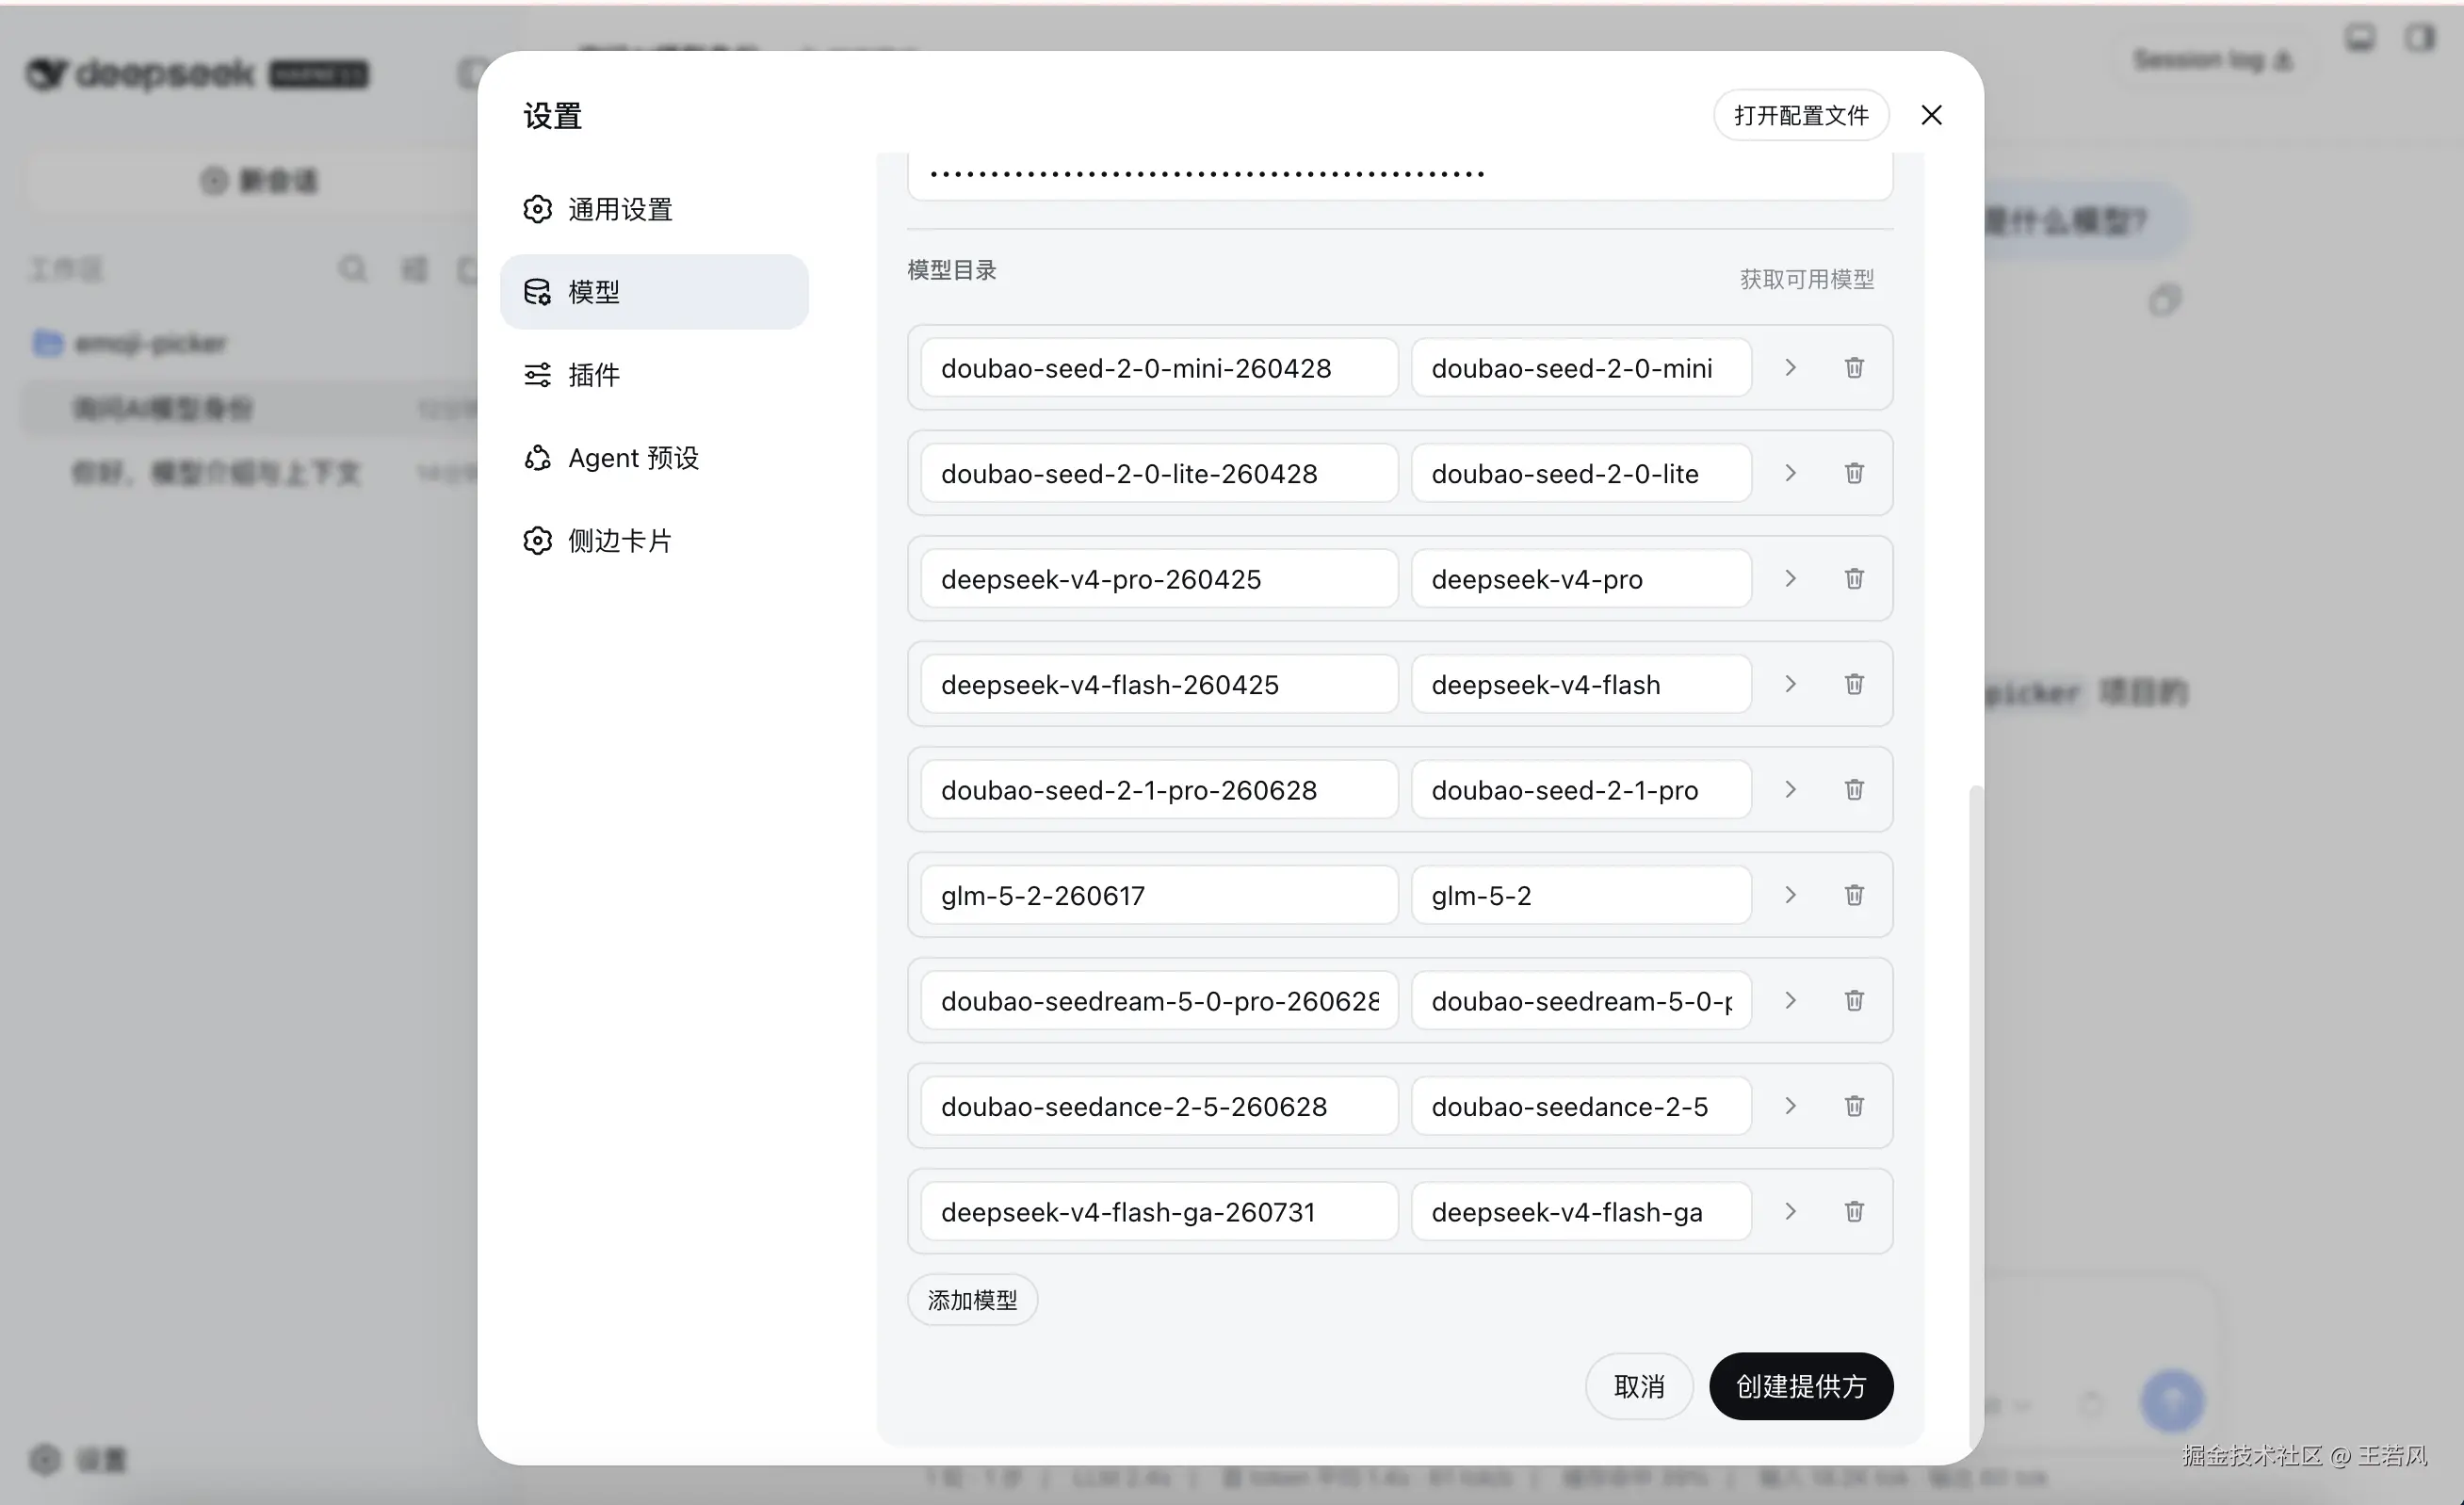Open the 通用设置 settings section
Image resolution: width=2464 pixels, height=1505 pixels.
[654, 209]
